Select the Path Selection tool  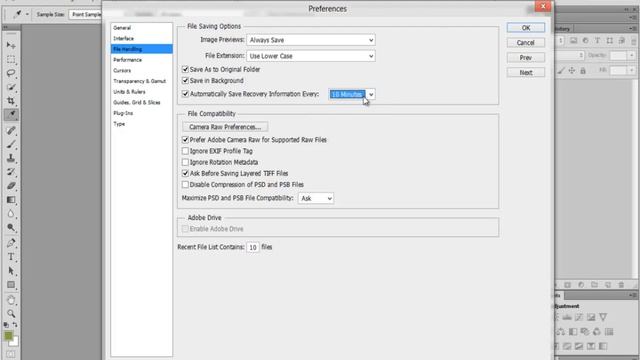(x=11, y=271)
